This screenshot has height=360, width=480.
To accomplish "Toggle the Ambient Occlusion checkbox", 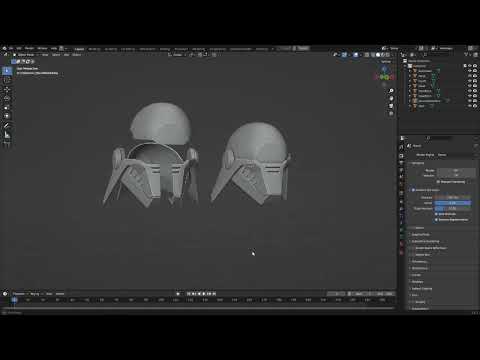I will 413,190.
